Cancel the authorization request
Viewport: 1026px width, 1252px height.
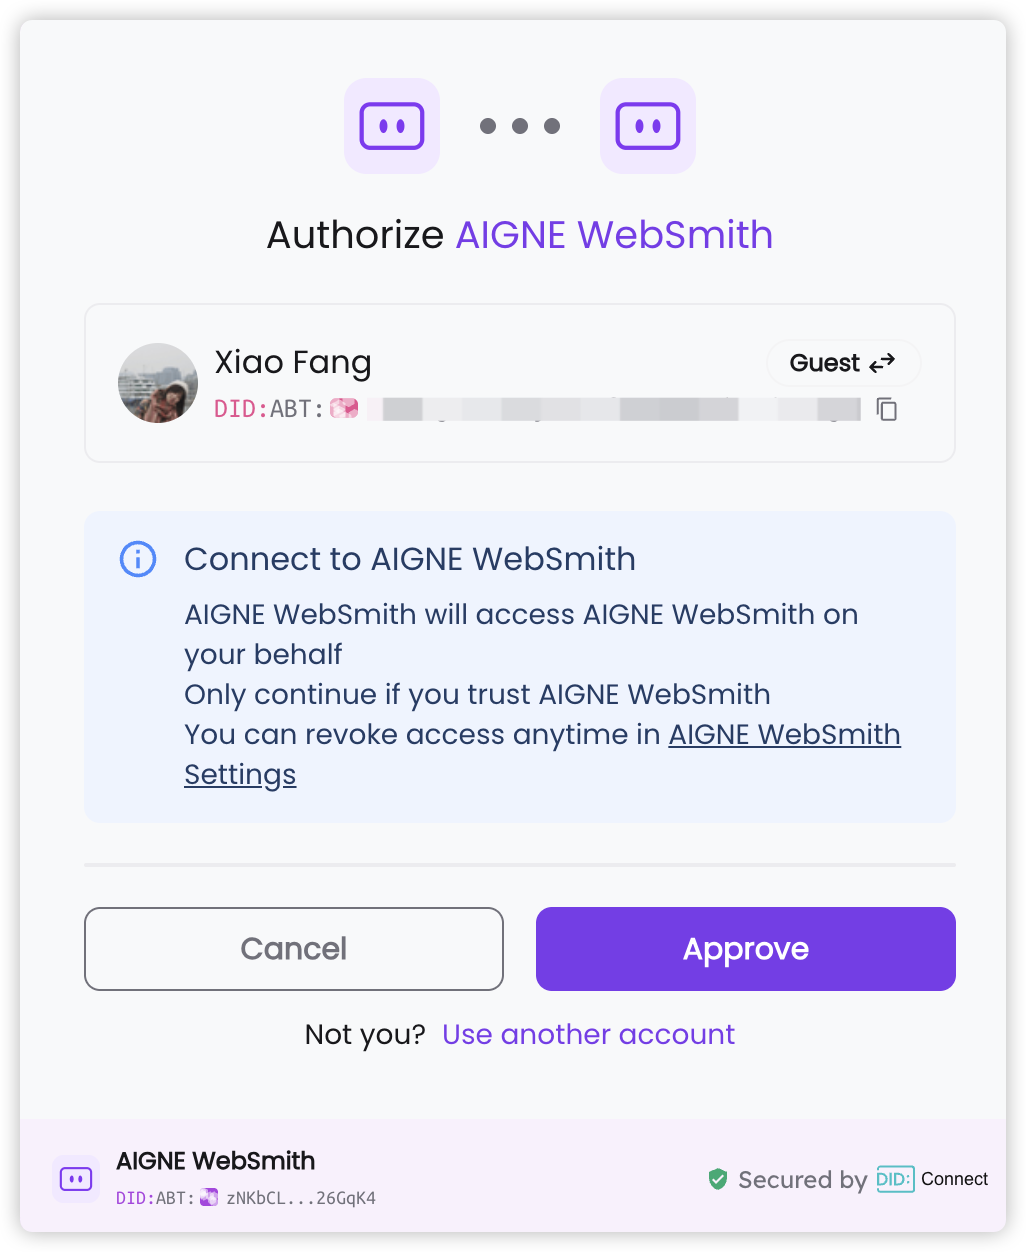tap(294, 949)
